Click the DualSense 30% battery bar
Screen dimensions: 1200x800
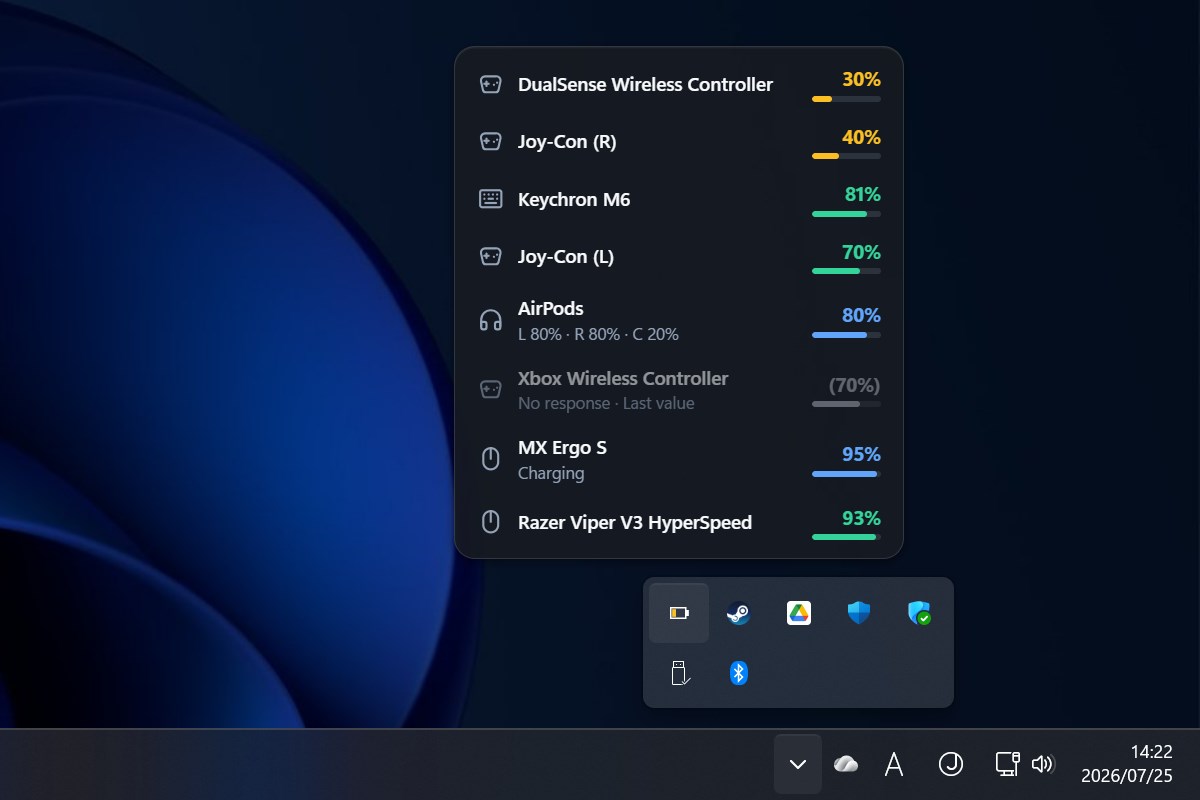pyautogui.click(x=846, y=99)
